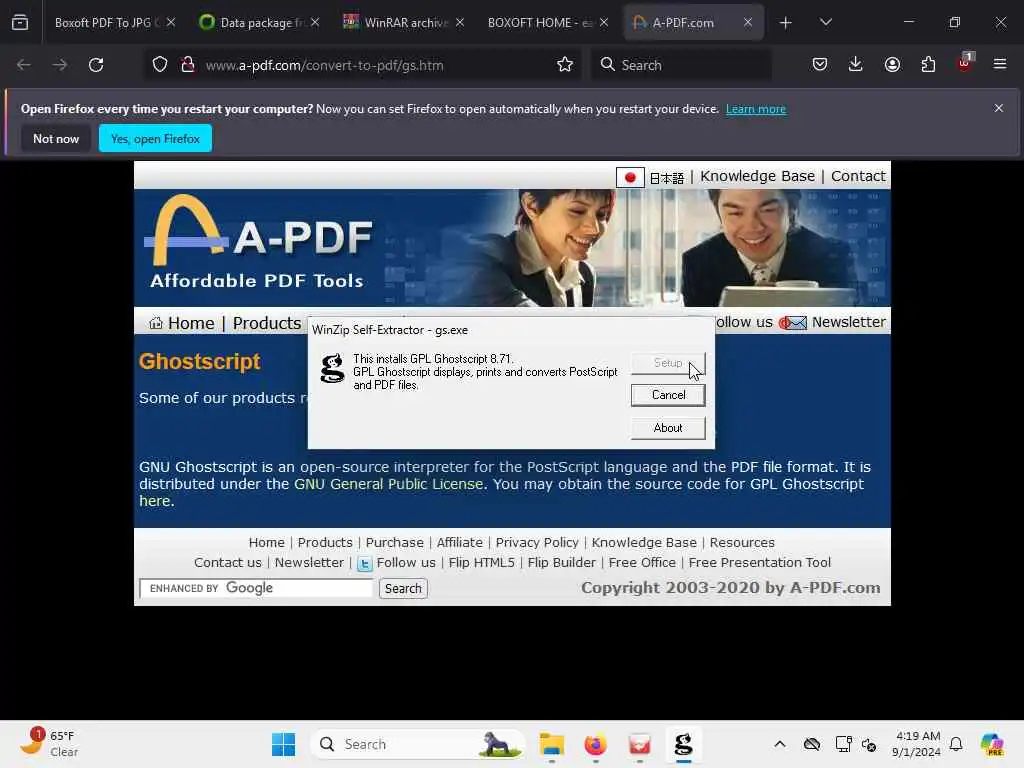Switch to Firefox from the taskbar

coord(595,744)
